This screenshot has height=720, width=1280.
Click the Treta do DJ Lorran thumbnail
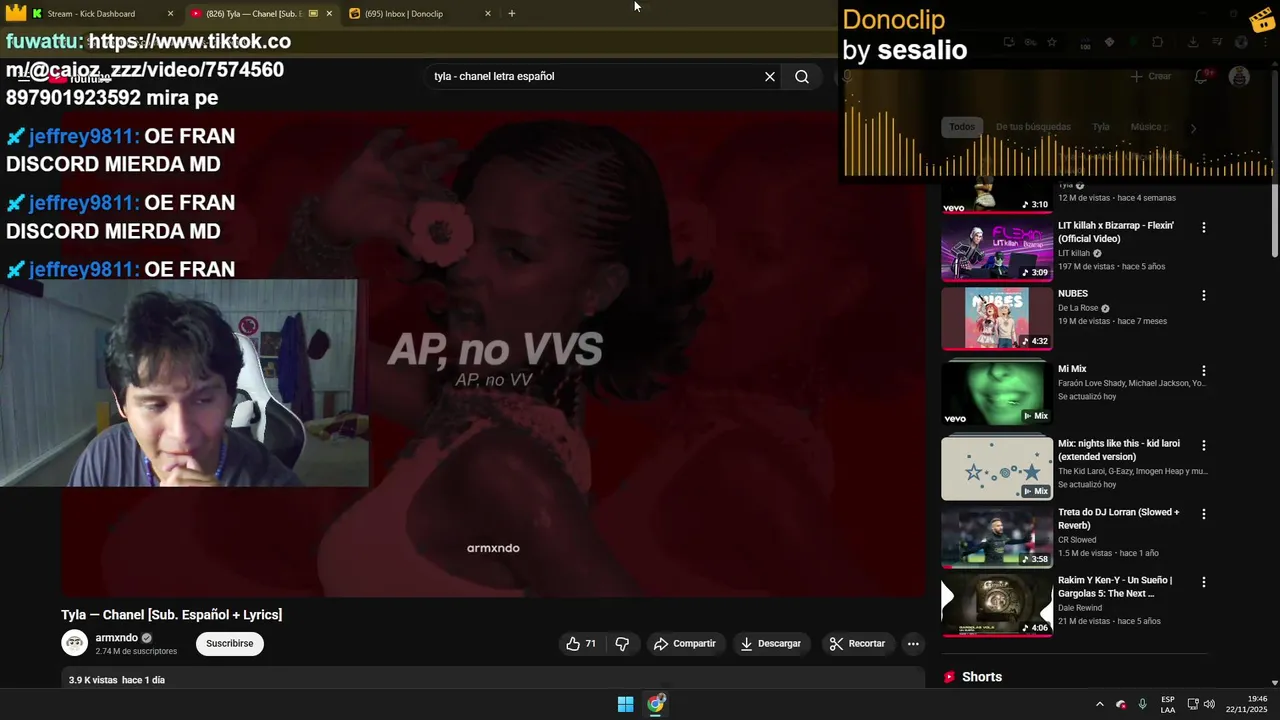997,537
